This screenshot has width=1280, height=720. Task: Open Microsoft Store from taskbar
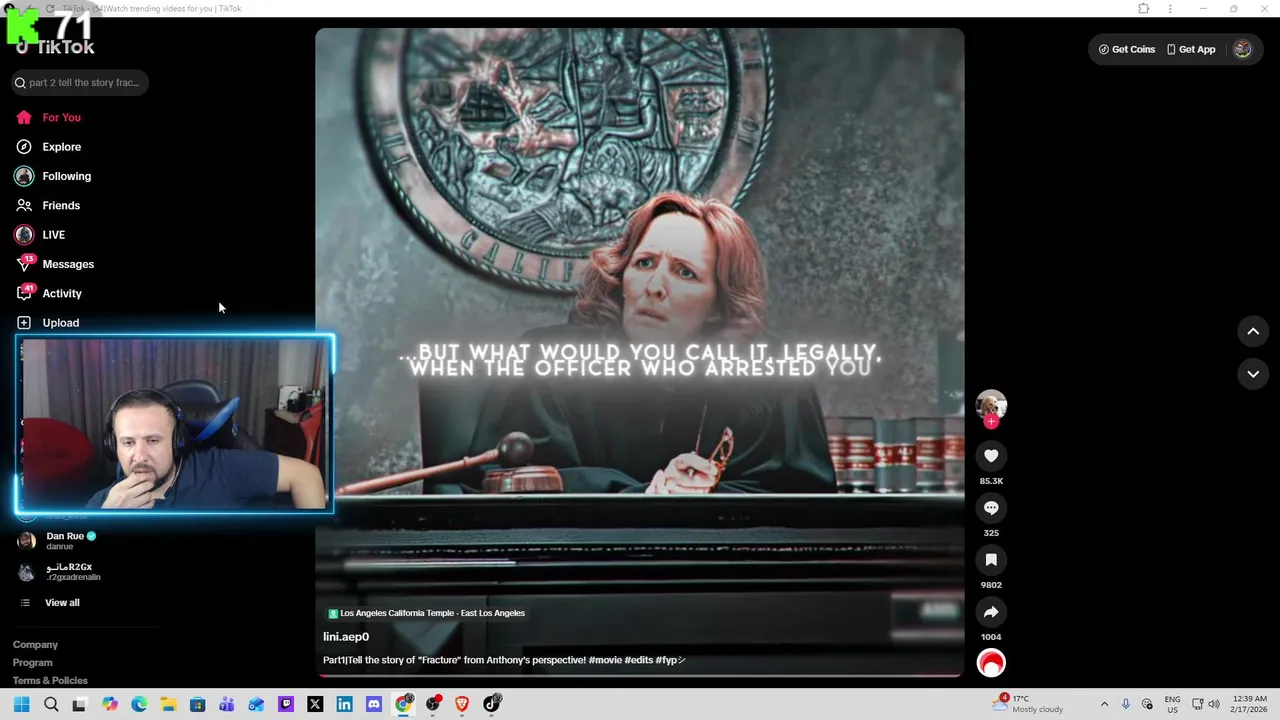point(198,704)
